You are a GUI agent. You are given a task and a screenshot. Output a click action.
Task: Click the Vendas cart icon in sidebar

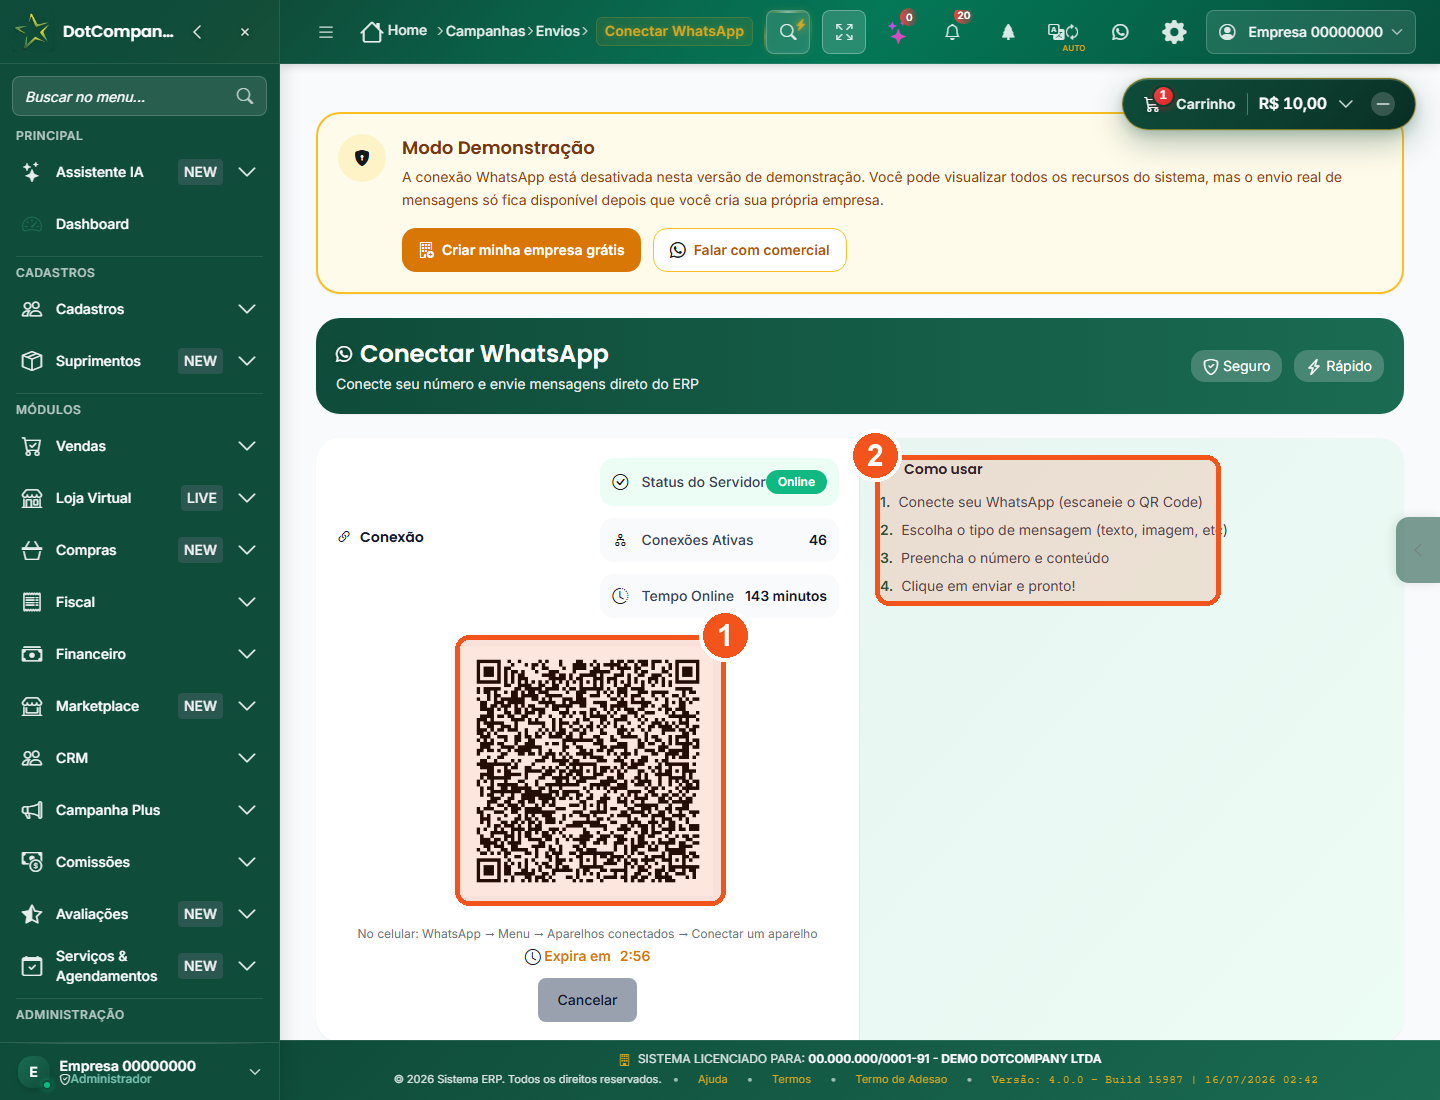32,446
